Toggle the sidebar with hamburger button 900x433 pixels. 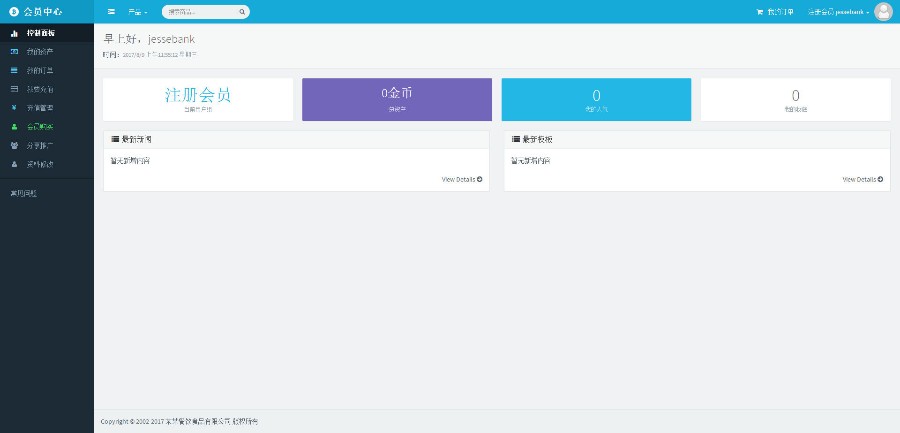click(111, 12)
